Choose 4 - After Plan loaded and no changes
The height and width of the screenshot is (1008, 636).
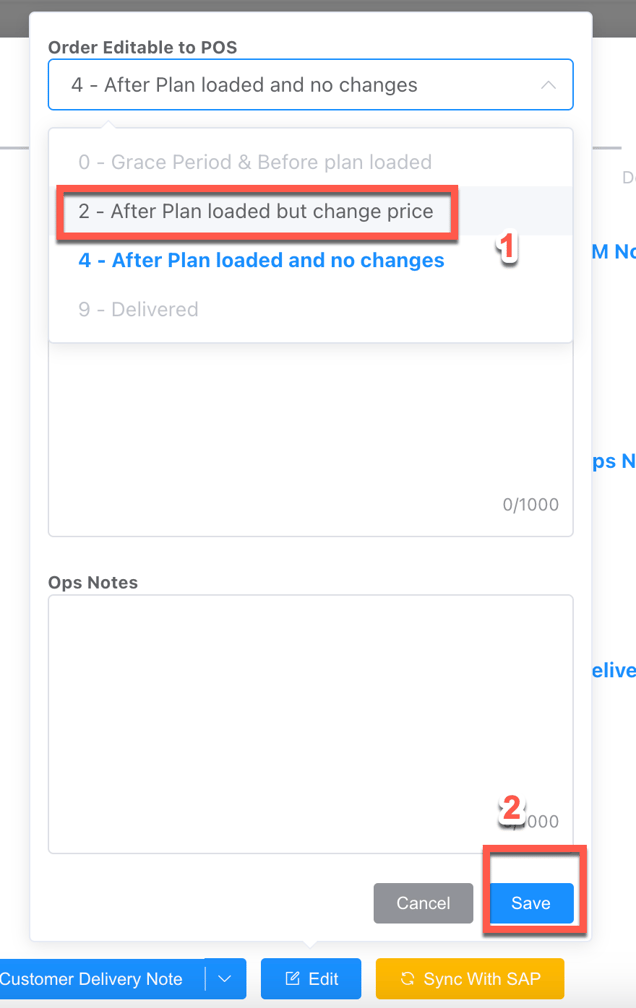261,260
